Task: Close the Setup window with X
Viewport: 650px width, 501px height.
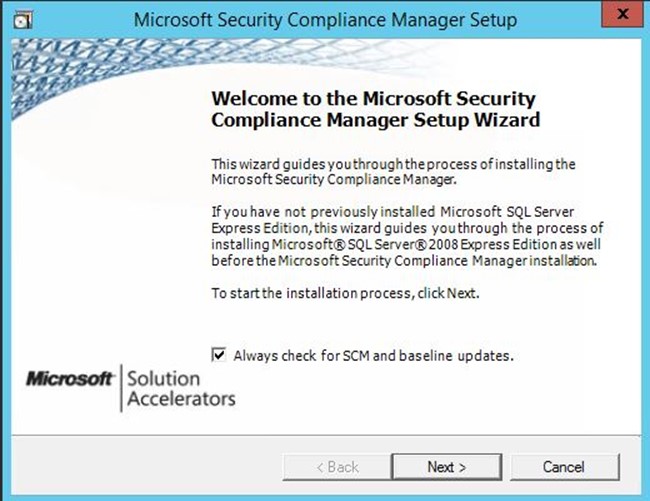Action: (622, 14)
